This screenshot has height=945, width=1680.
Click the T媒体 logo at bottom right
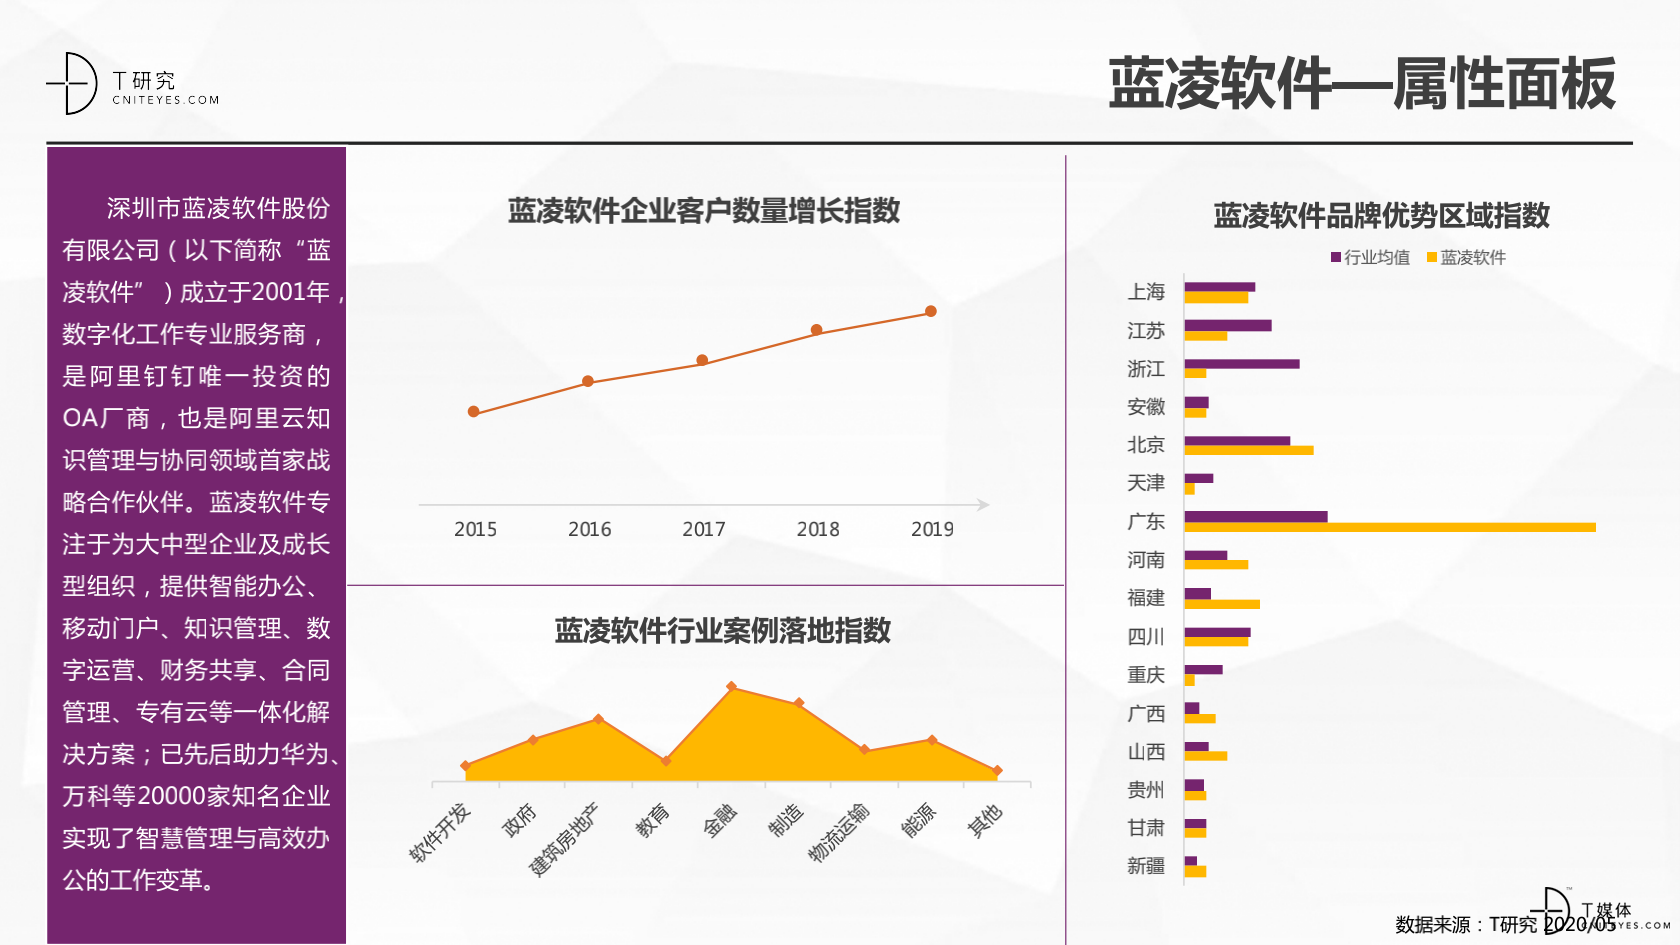tap(1602, 911)
